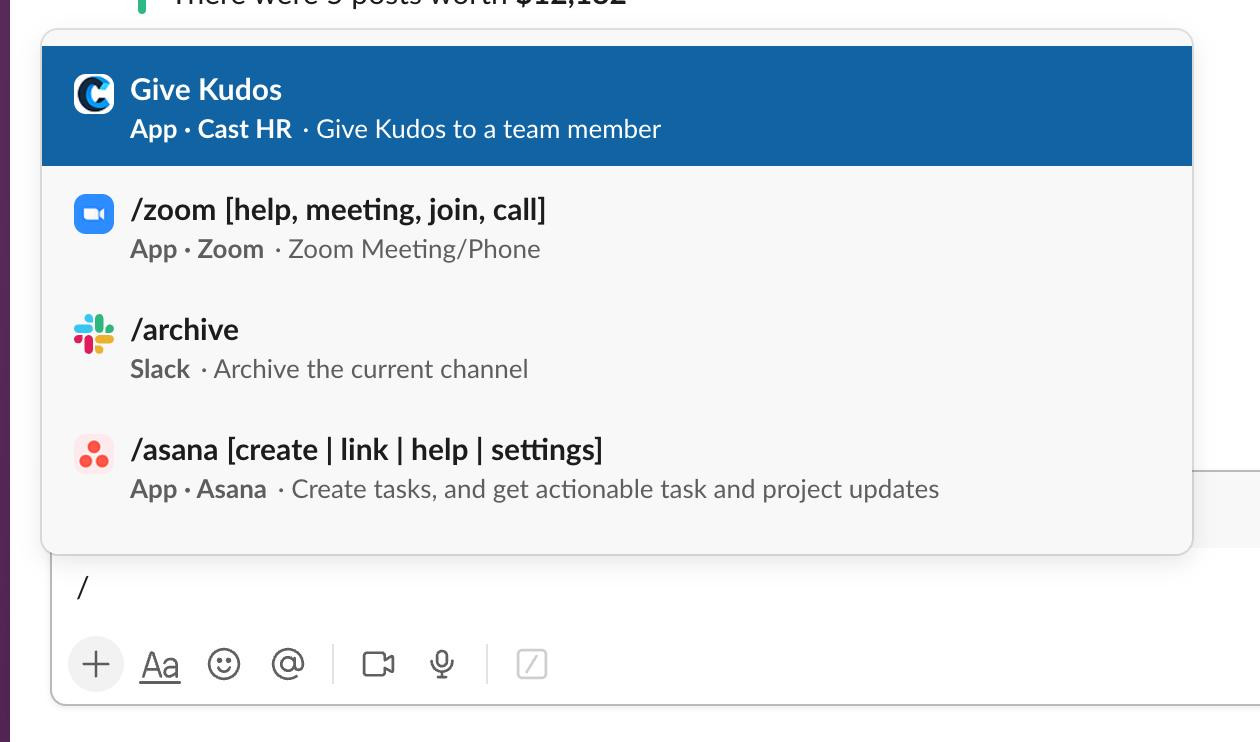Viewport: 1260px width, 742px height.
Task: Click the Cast HR app icon
Action: [93, 94]
